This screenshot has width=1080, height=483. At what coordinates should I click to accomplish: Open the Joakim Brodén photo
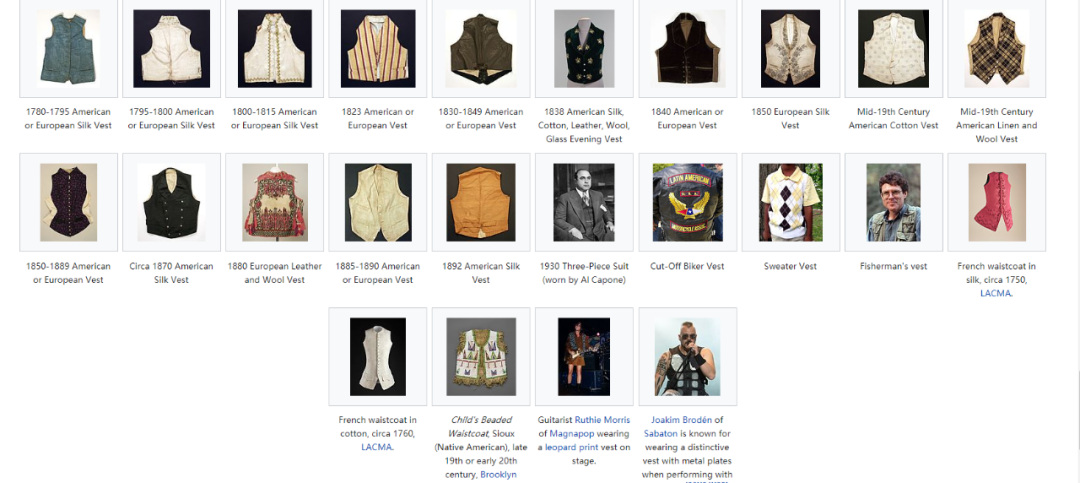687,356
